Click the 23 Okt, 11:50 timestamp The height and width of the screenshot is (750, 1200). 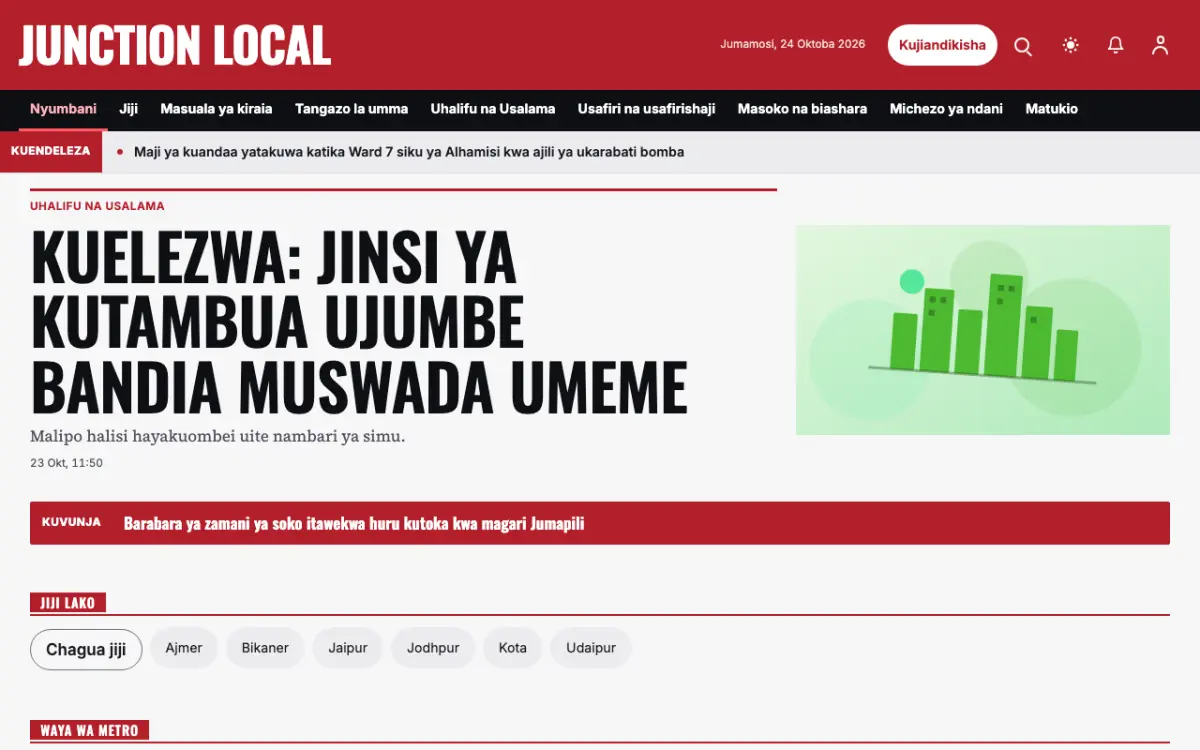pyautogui.click(x=66, y=463)
